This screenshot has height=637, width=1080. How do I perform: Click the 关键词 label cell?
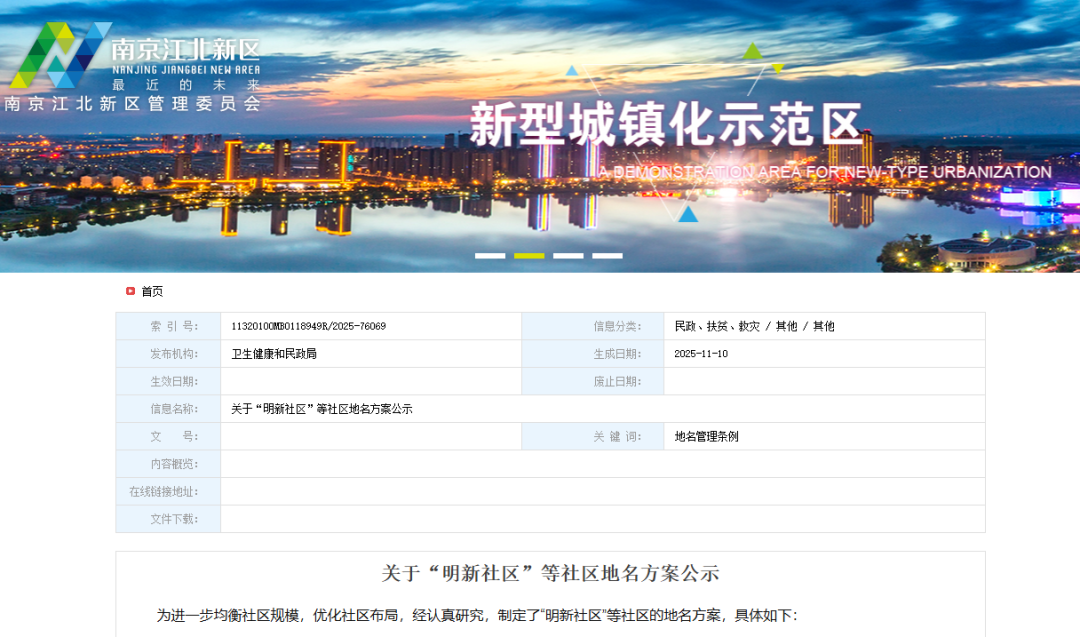(593, 437)
